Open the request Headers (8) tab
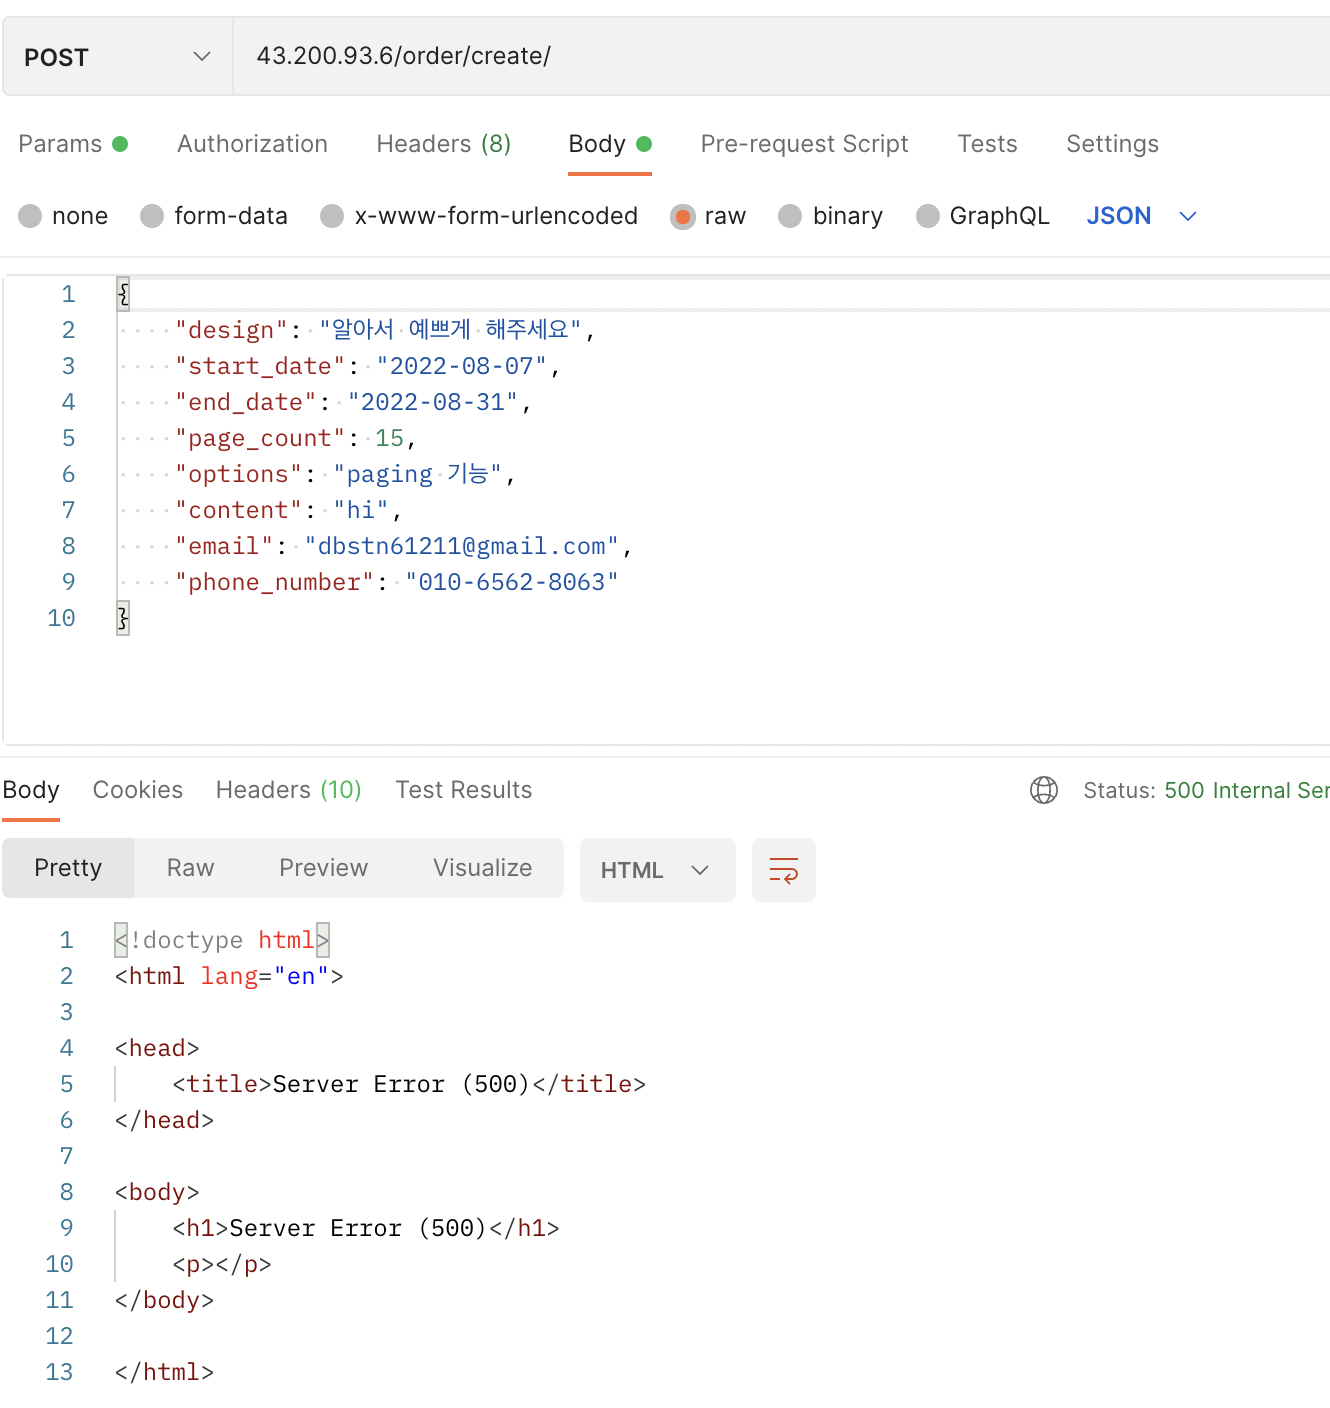1330x1408 pixels. pos(444,144)
